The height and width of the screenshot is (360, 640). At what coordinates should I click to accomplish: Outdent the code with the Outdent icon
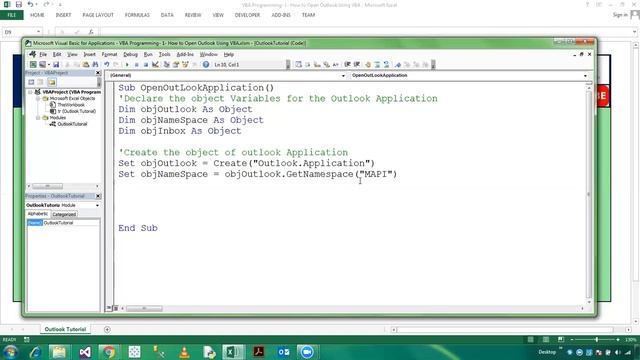357,64
